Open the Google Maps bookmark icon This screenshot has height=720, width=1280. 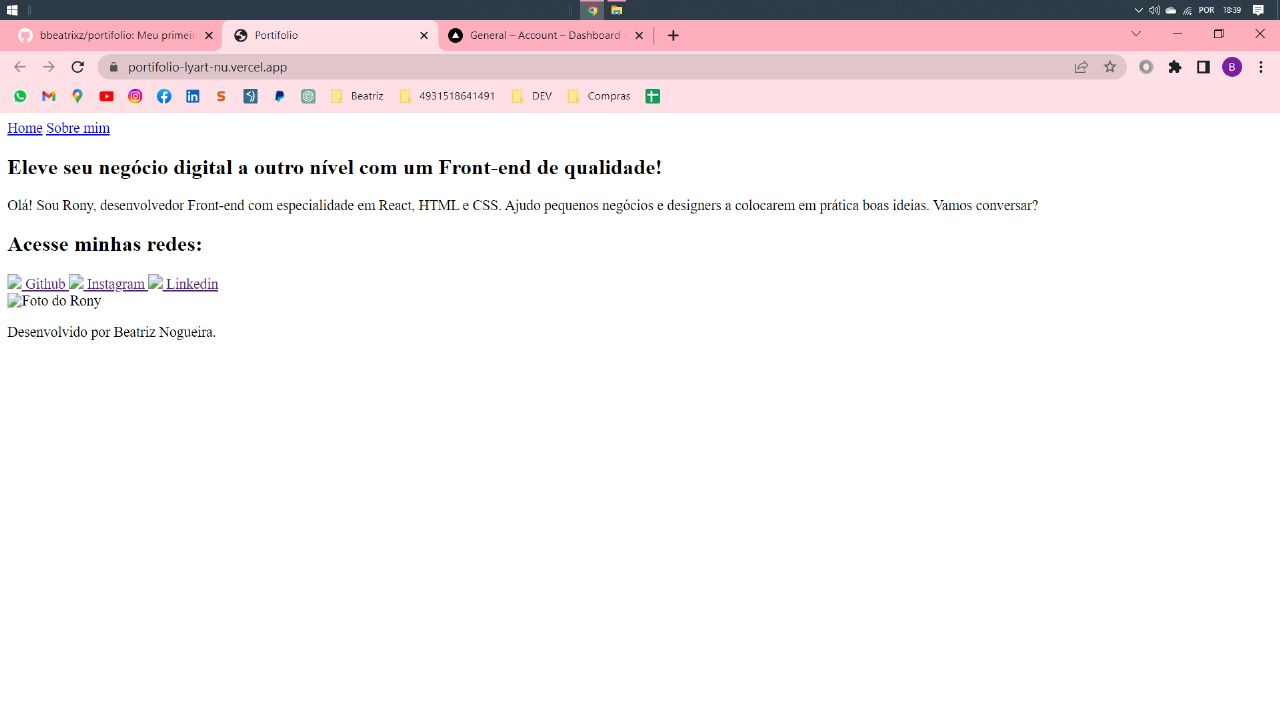coord(77,96)
